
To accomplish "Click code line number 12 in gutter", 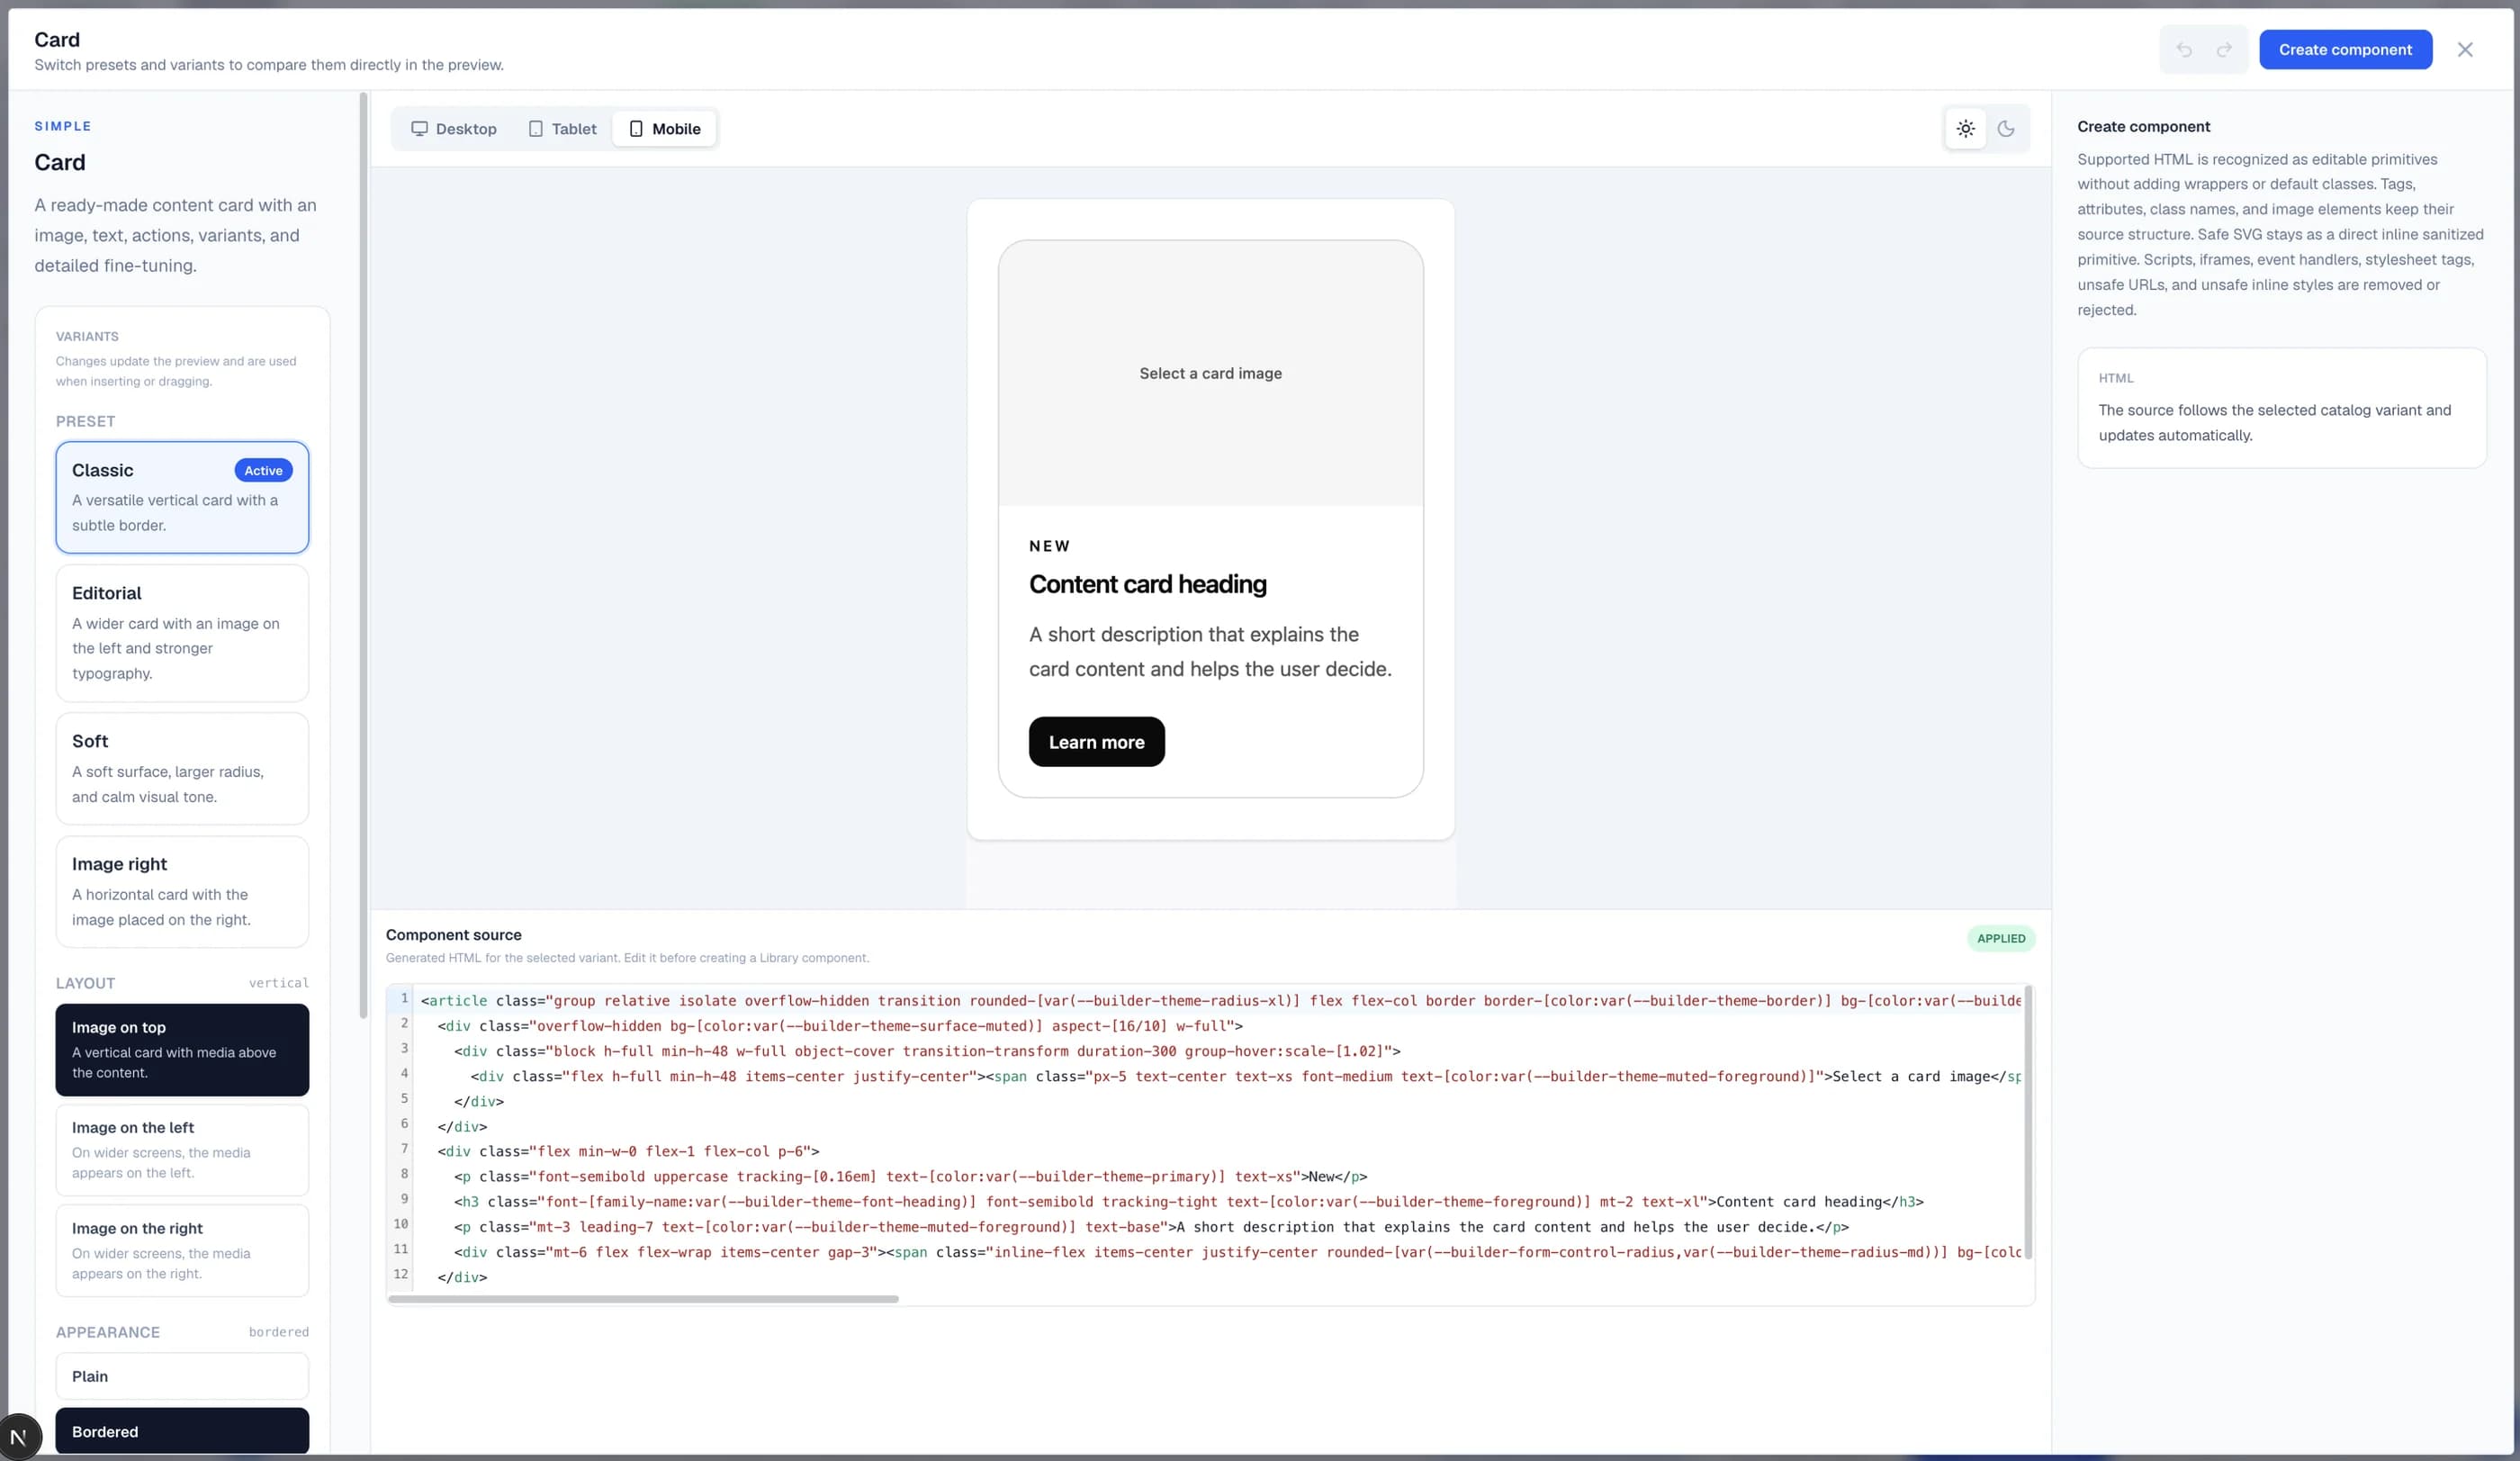I will [400, 1274].
